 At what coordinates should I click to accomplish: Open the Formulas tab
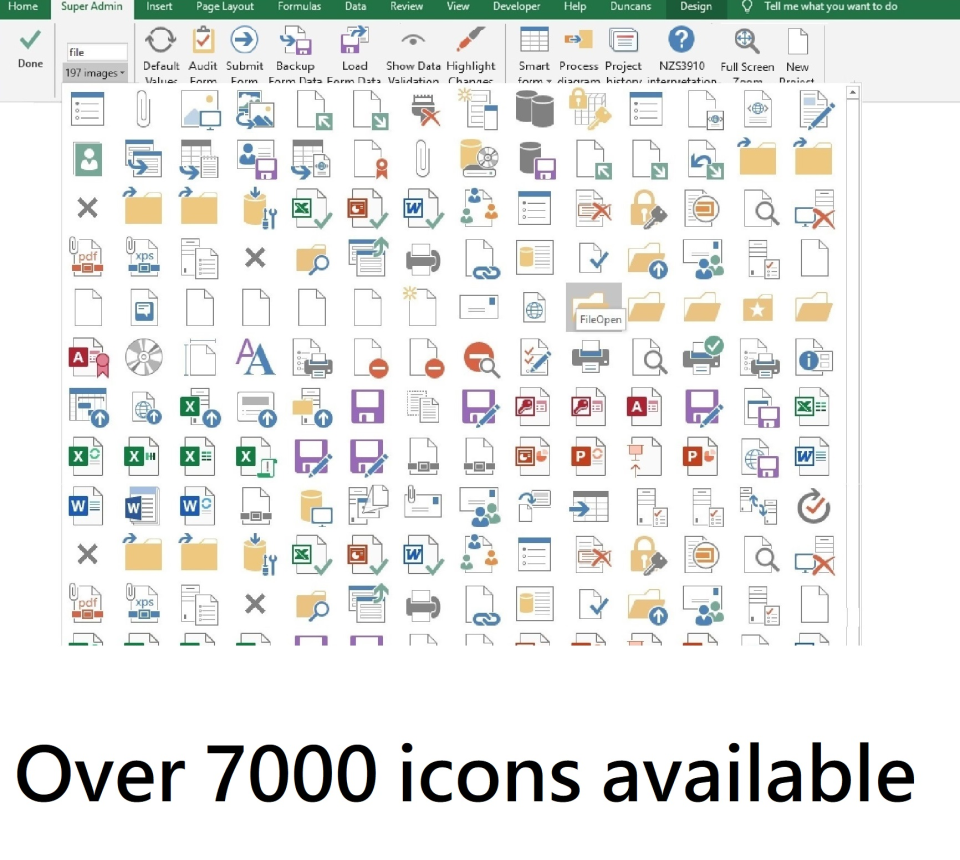[x=299, y=7]
